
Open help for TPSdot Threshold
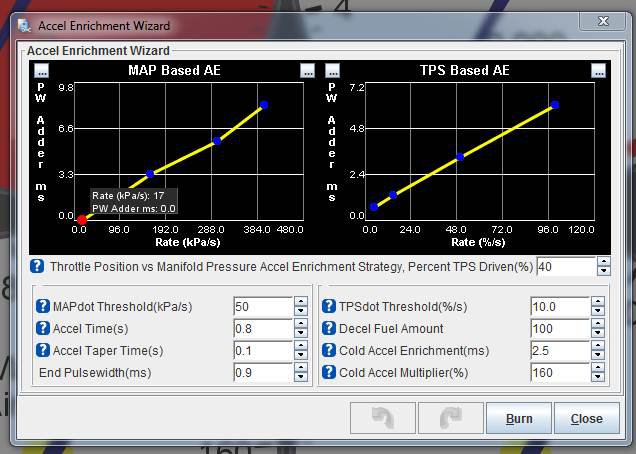pyautogui.click(x=329, y=307)
